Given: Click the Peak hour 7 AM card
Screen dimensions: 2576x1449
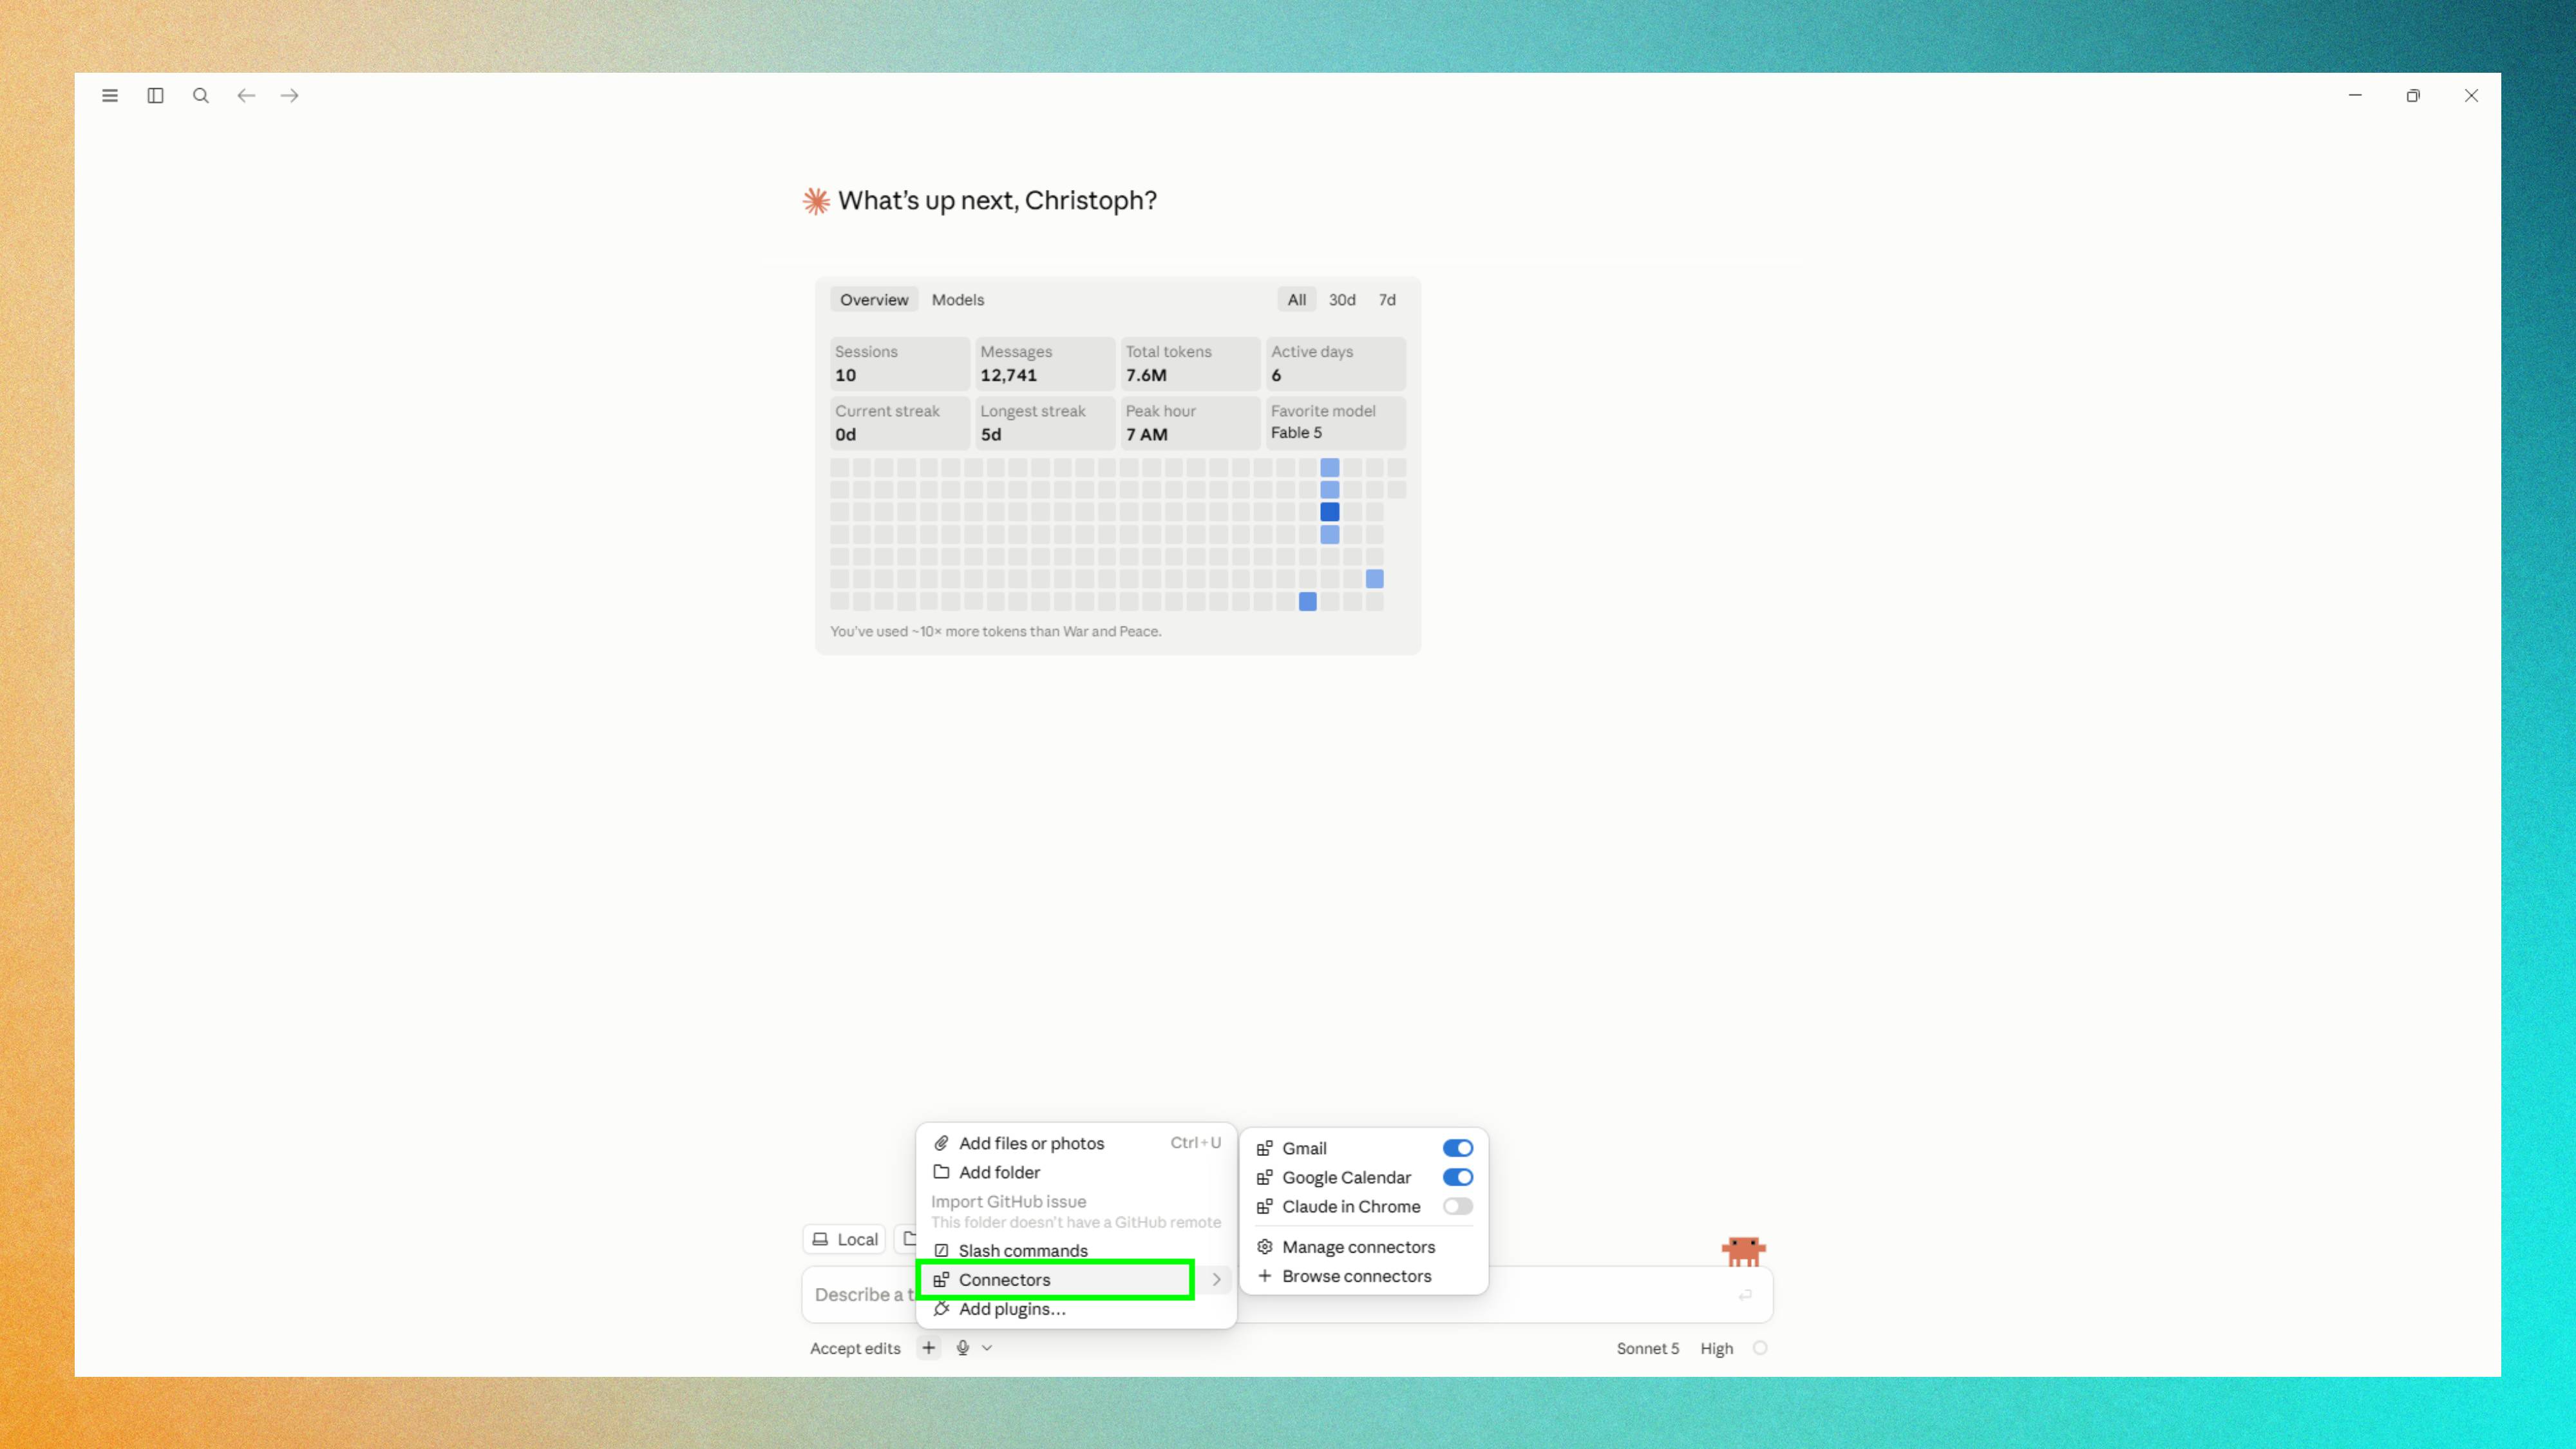Looking at the screenshot, I should click(1190, 423).
